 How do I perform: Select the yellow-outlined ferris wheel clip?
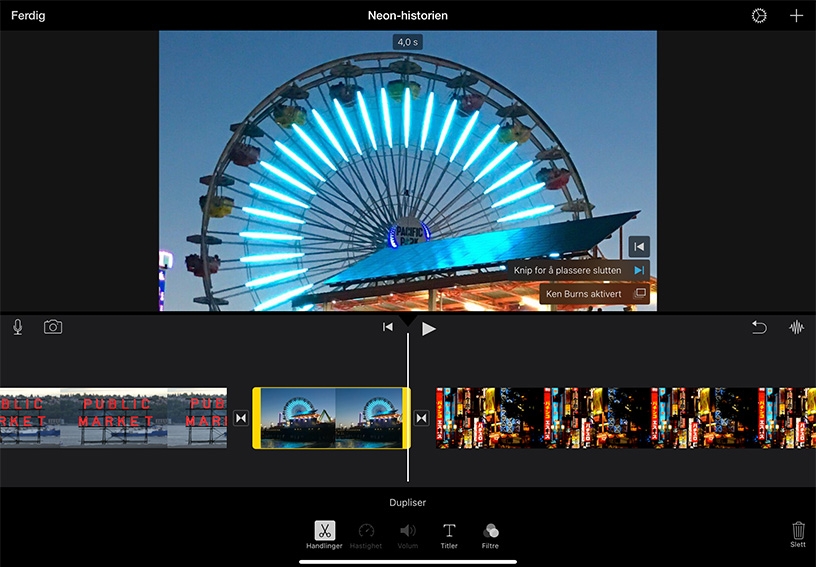pyautogui.click(x=332, y=418)
